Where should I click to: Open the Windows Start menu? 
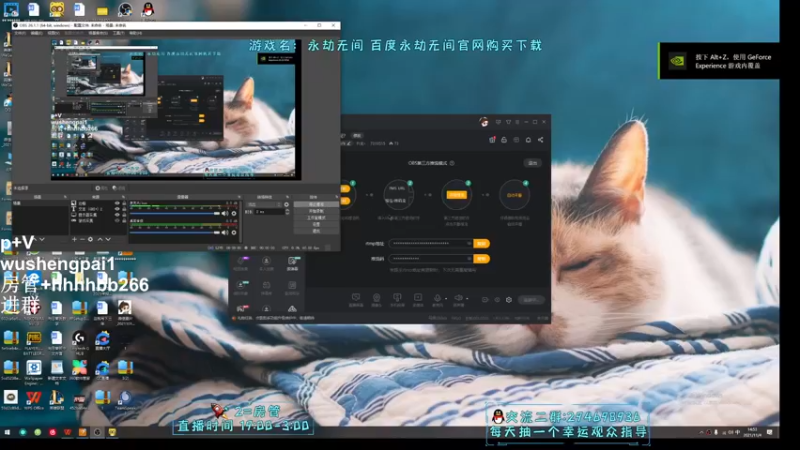(7, 432)
